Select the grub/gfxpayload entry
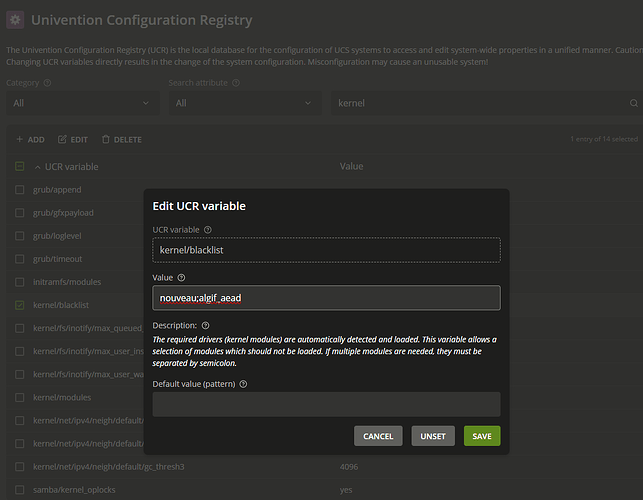 point(63,212)
